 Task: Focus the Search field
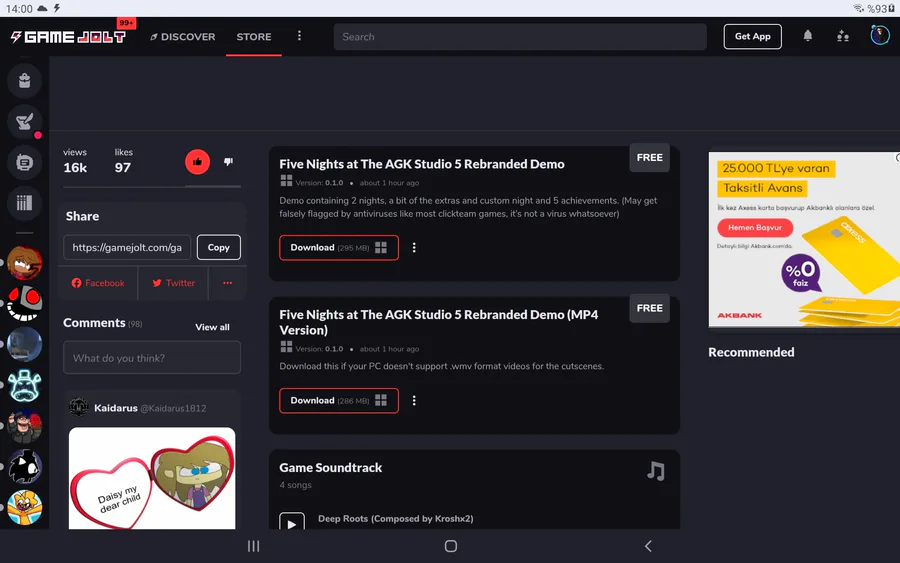pyautogui.click(x=520, y=37)
